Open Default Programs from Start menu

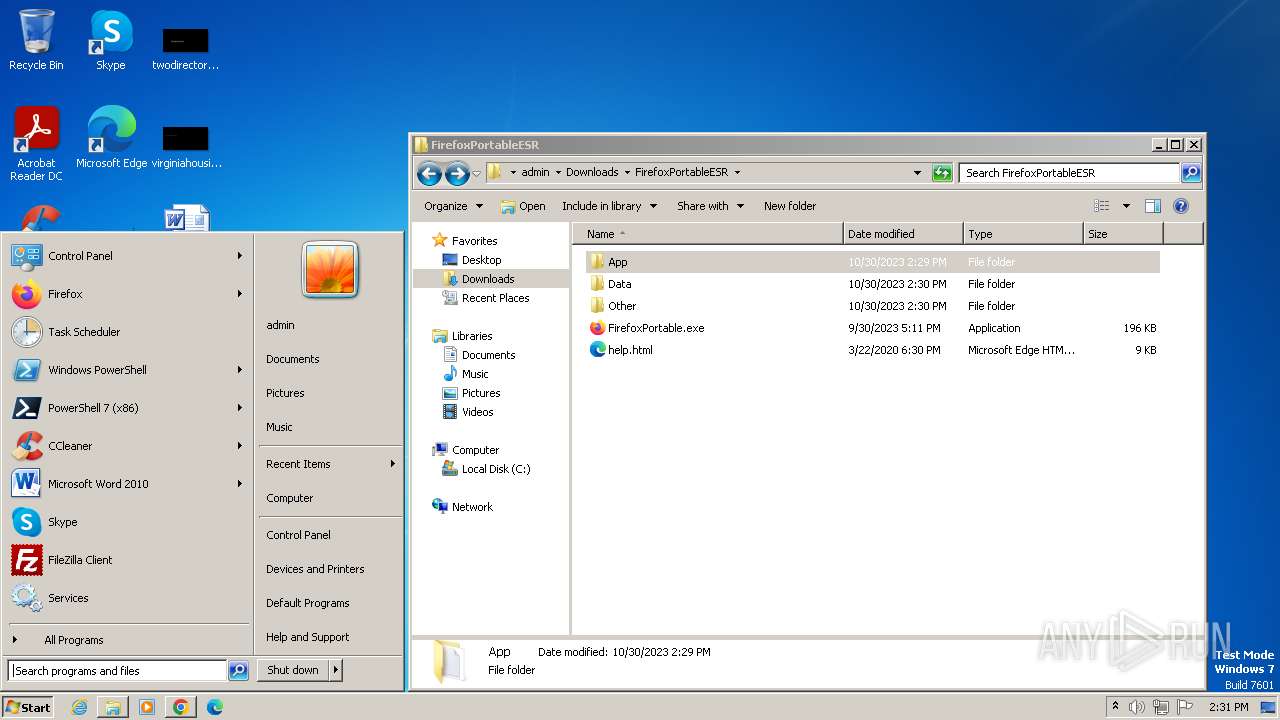(x=330, y=603)
